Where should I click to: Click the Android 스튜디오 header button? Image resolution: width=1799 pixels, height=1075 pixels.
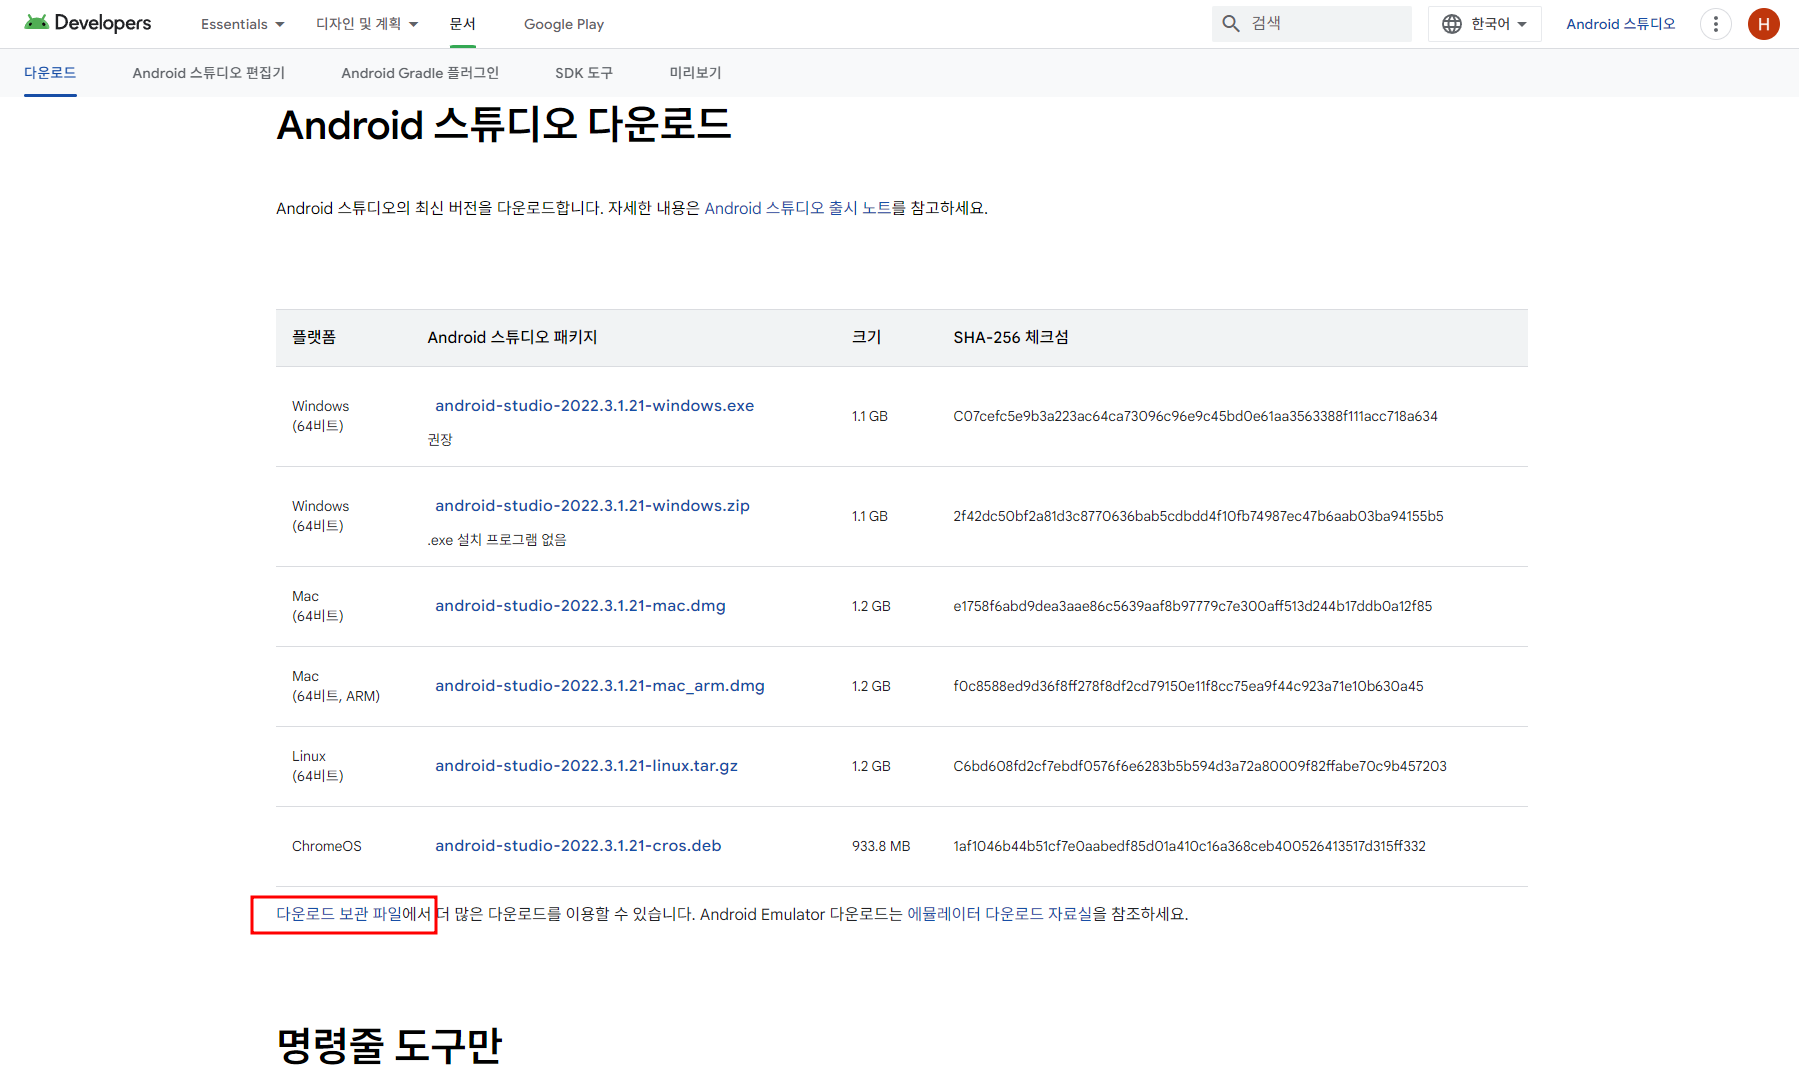(x=1620, y=24)
